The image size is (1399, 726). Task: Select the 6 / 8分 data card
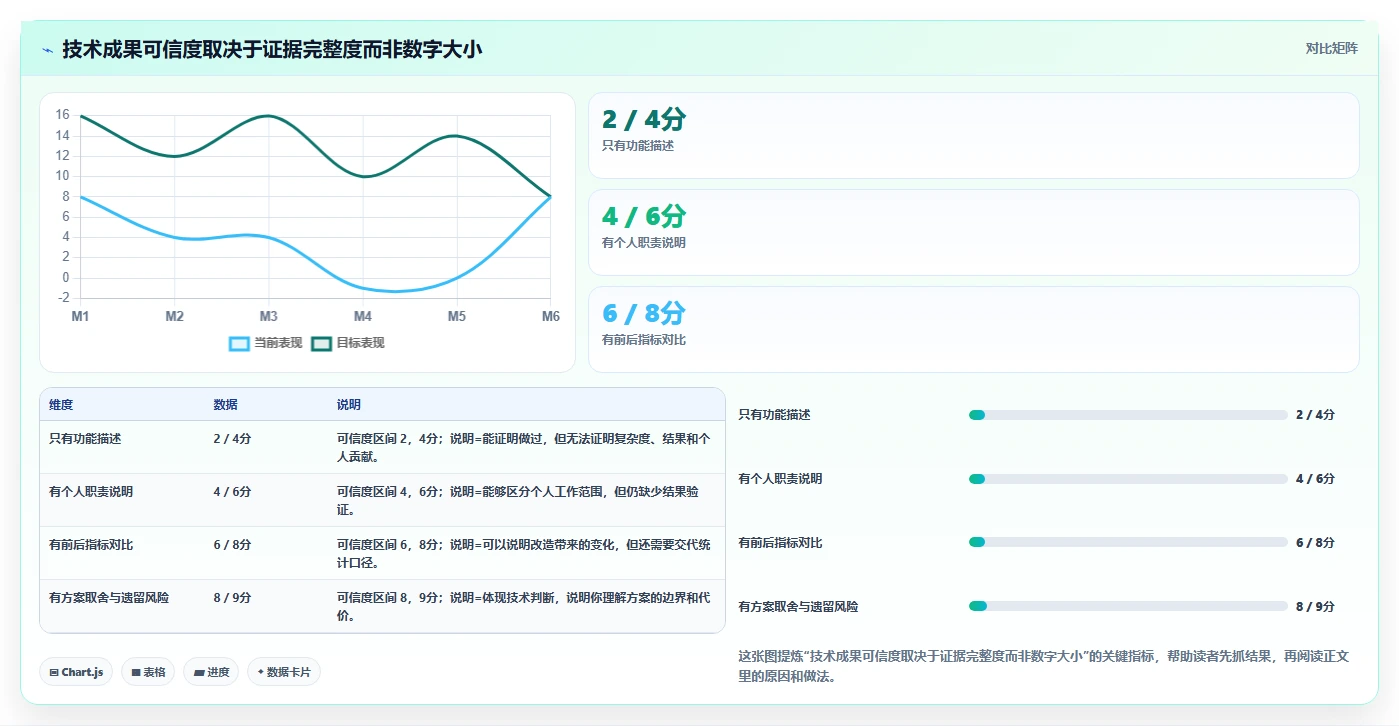(x=974, y=329)
